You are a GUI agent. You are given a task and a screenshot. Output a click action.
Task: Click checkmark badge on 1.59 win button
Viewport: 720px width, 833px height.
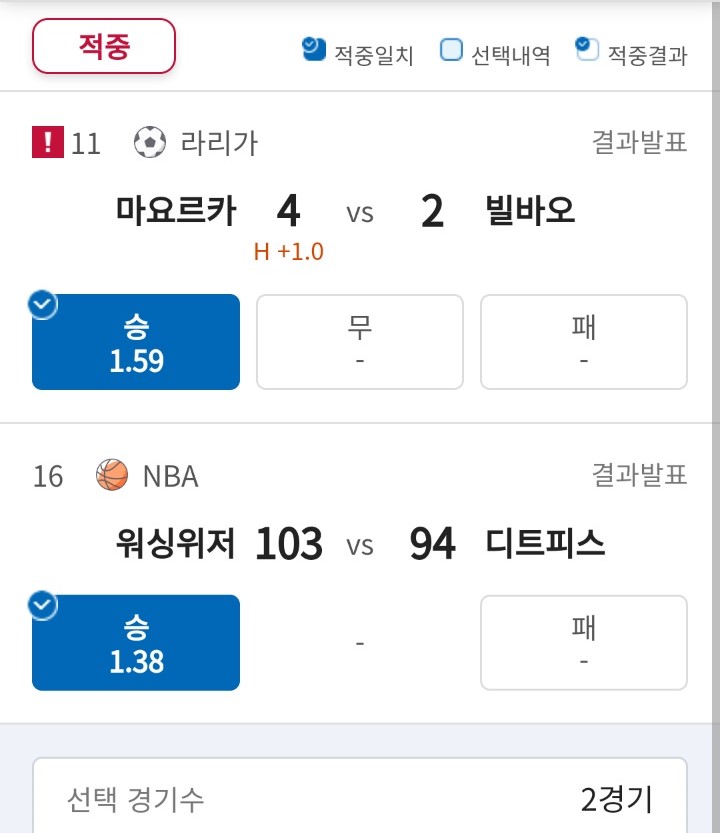43,305
